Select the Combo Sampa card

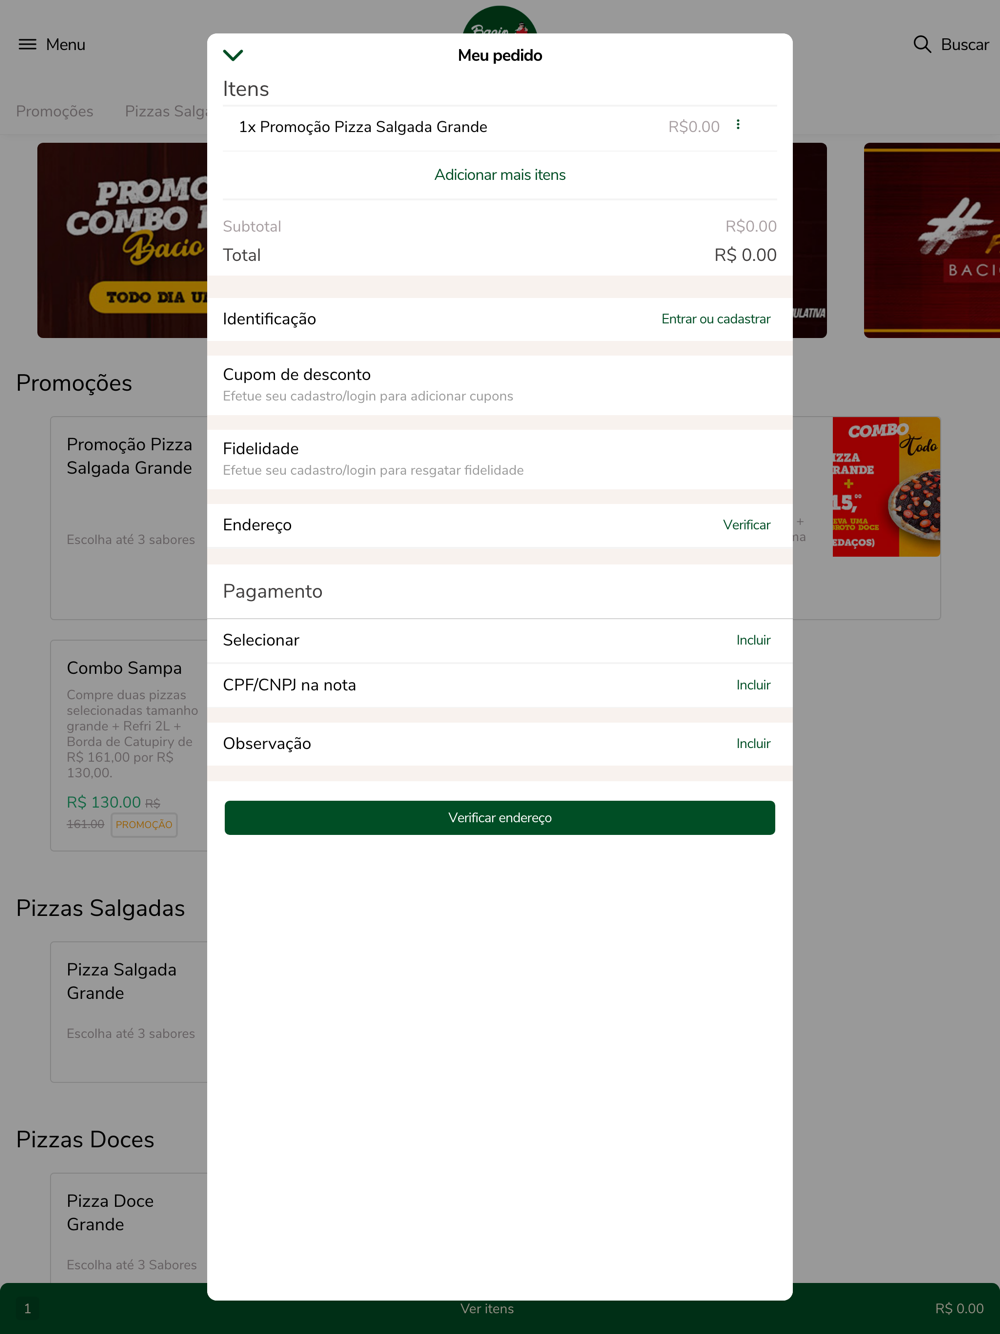[129, 746]
